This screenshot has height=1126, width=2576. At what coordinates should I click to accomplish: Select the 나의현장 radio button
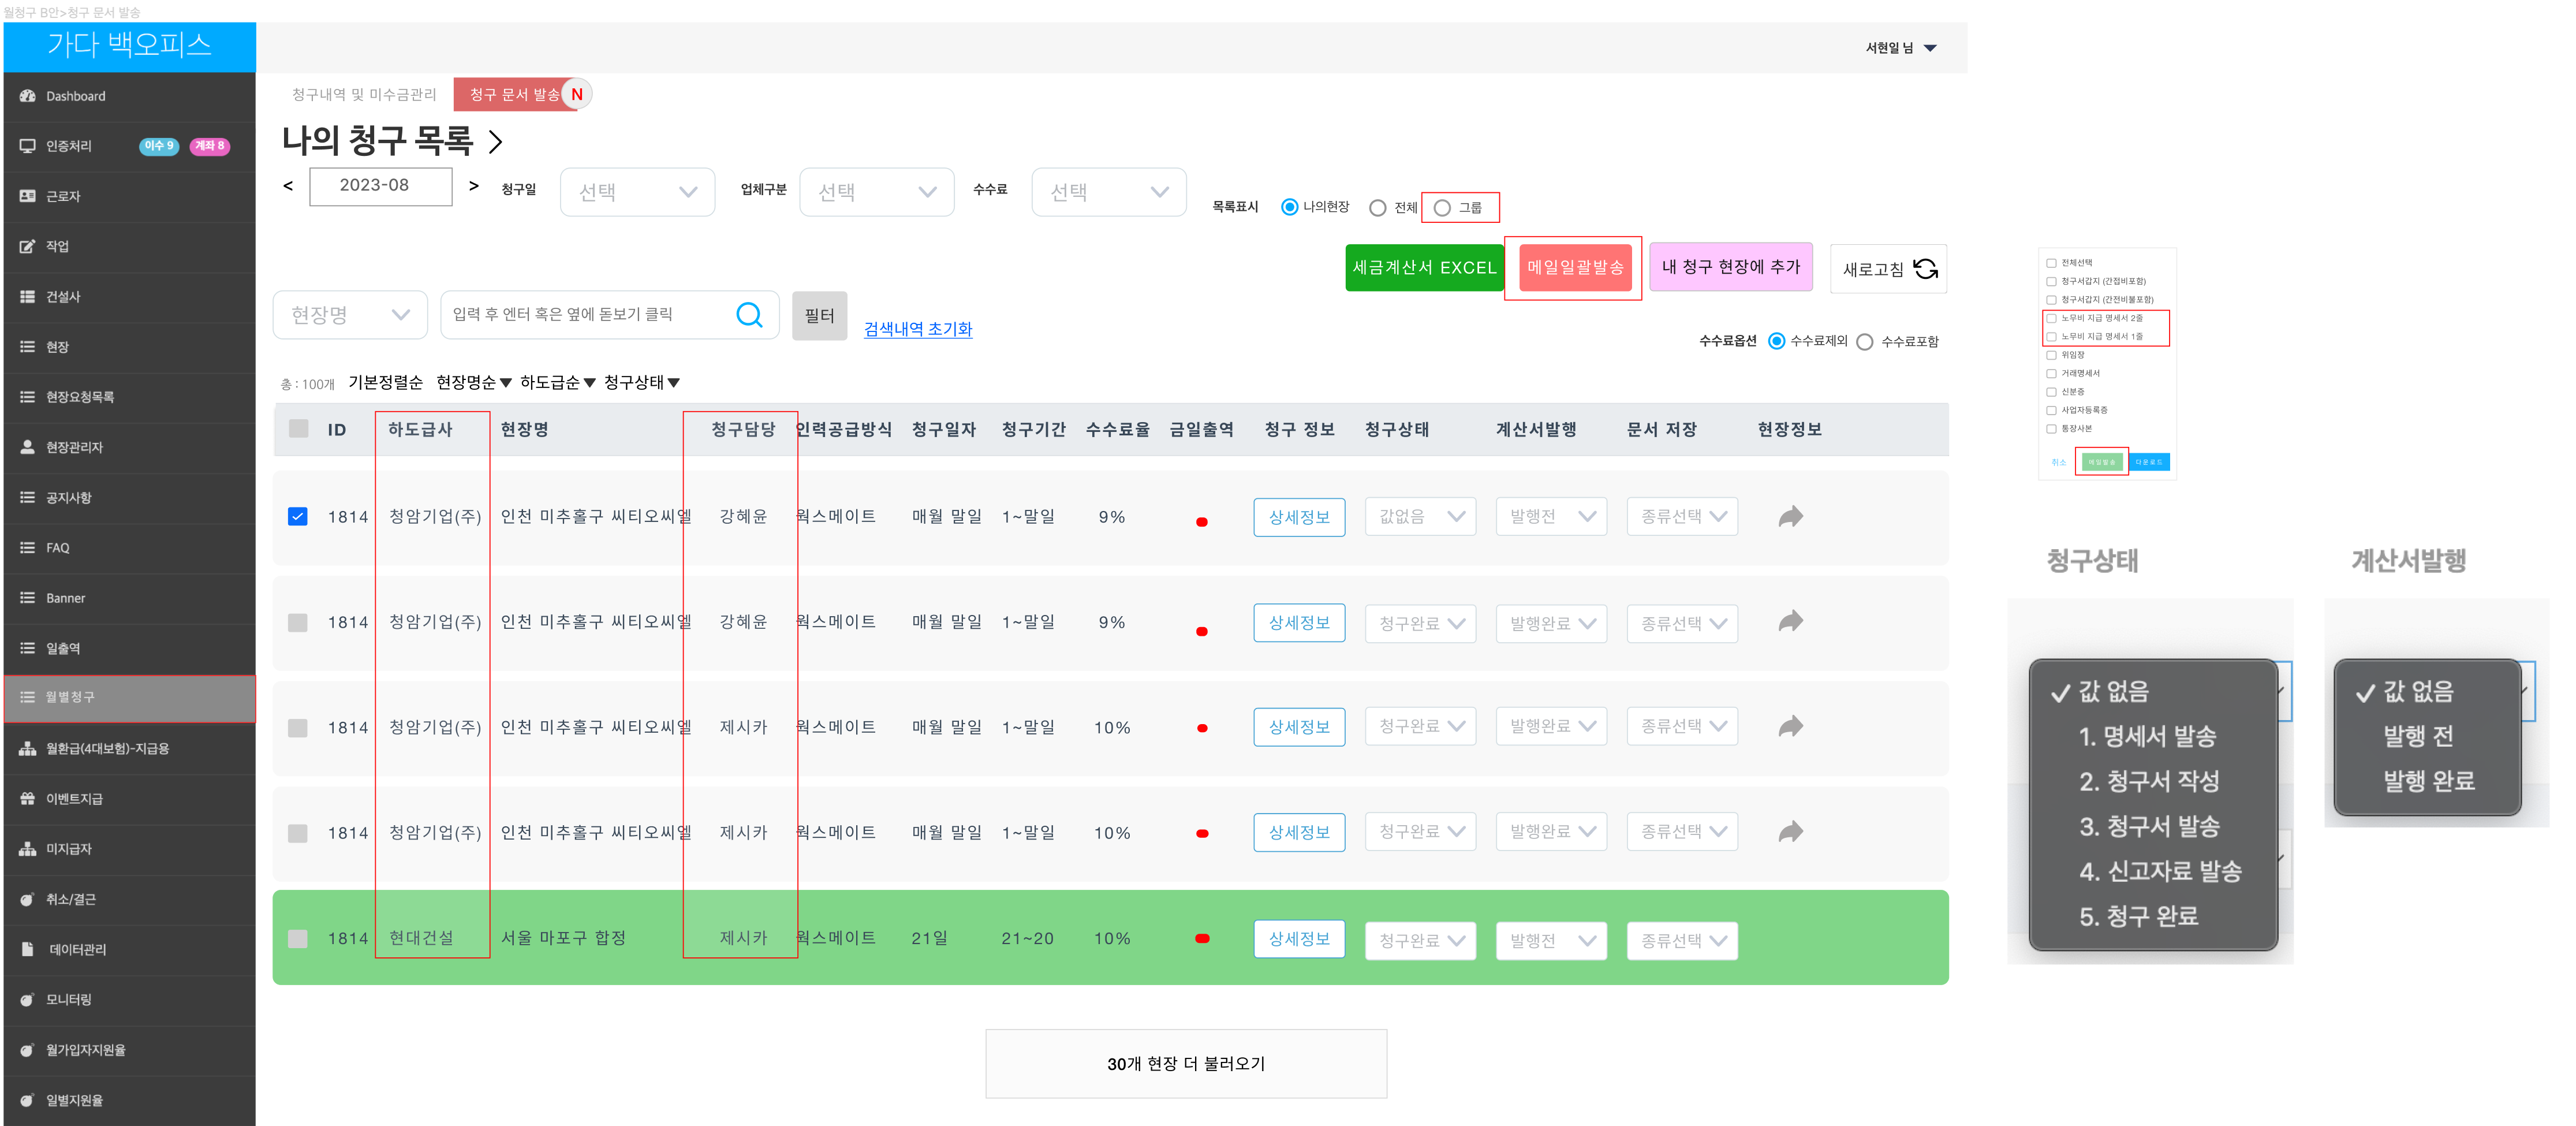pyautogui.click(x=1290, y=207)
